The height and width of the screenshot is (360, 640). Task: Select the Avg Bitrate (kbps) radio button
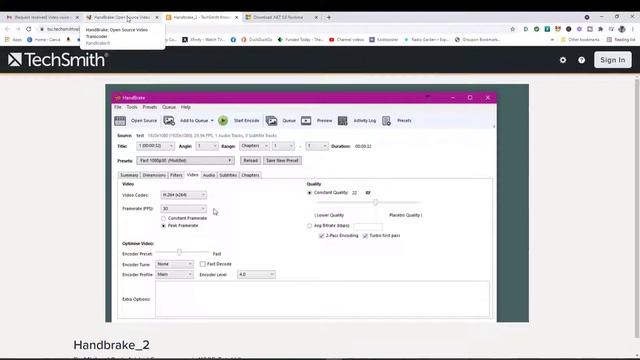309,226
